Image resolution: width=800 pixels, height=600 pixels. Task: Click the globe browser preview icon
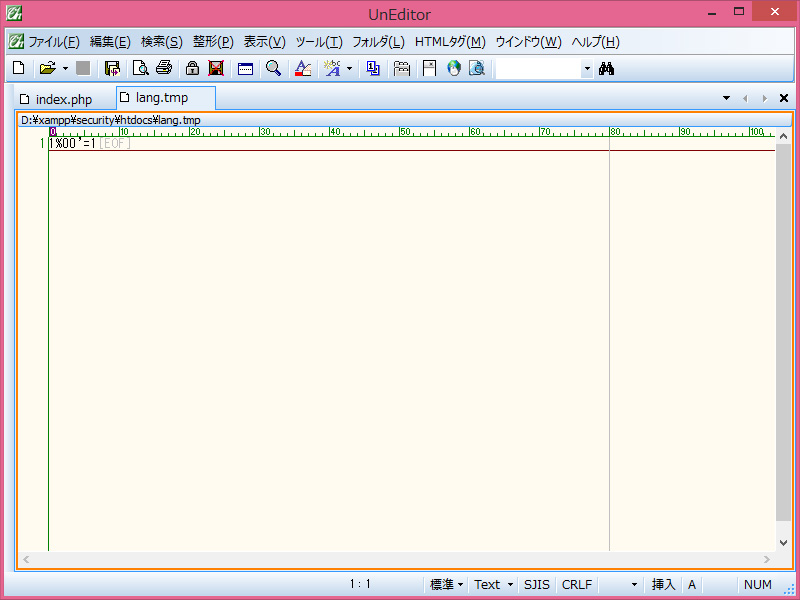pos(453,68)
